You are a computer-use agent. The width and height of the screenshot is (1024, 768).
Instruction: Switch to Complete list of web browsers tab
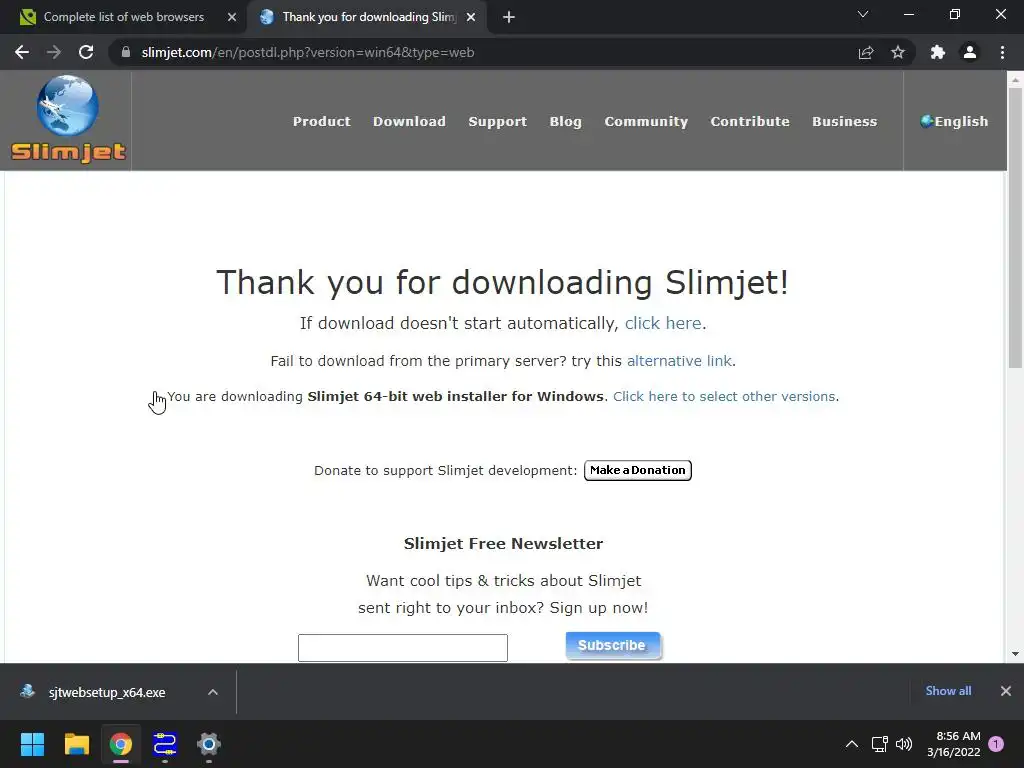(123, 17)
